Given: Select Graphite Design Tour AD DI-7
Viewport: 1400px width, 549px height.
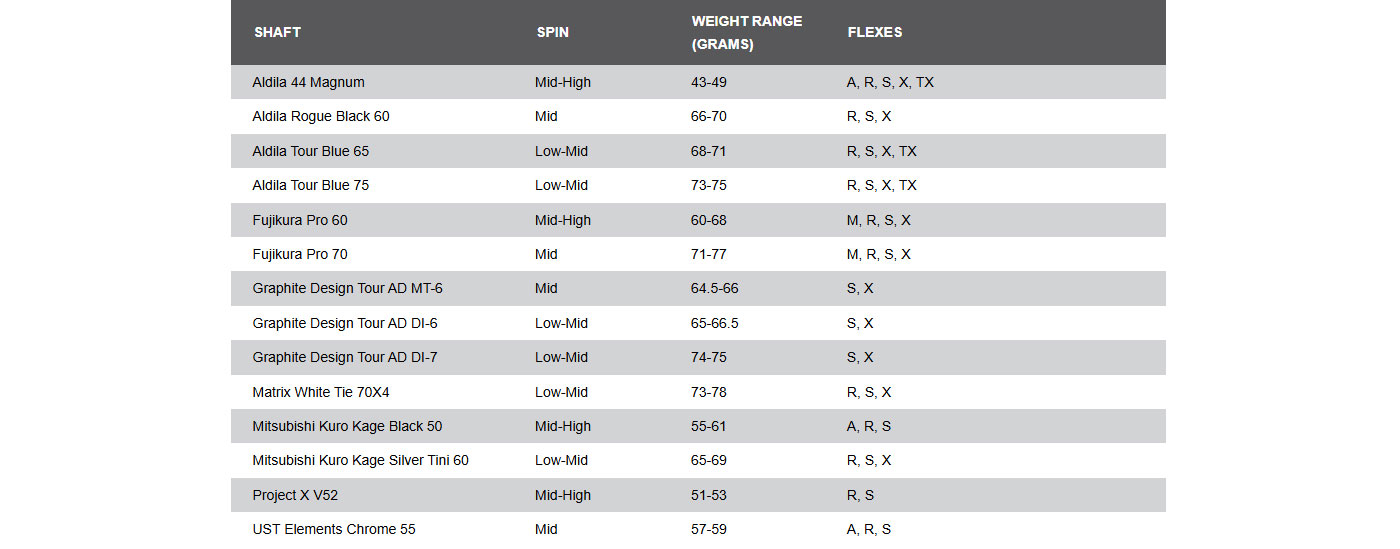Looking at the screenshot, I should (344, 357).
